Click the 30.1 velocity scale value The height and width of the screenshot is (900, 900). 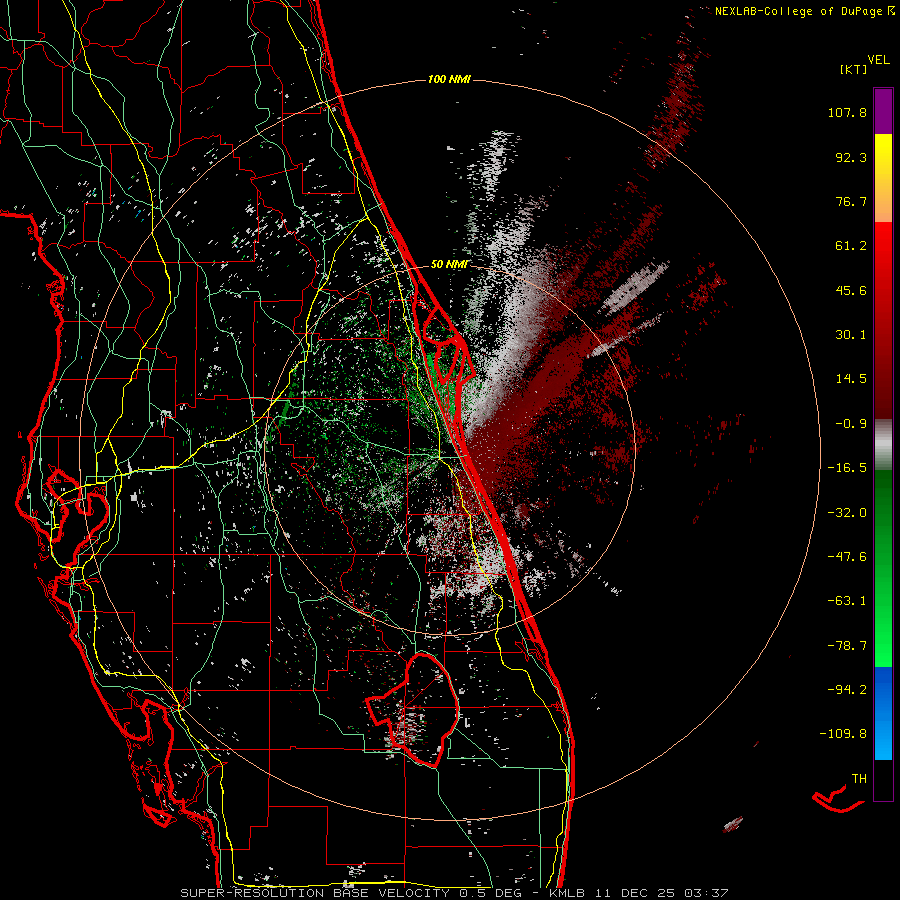851,335
